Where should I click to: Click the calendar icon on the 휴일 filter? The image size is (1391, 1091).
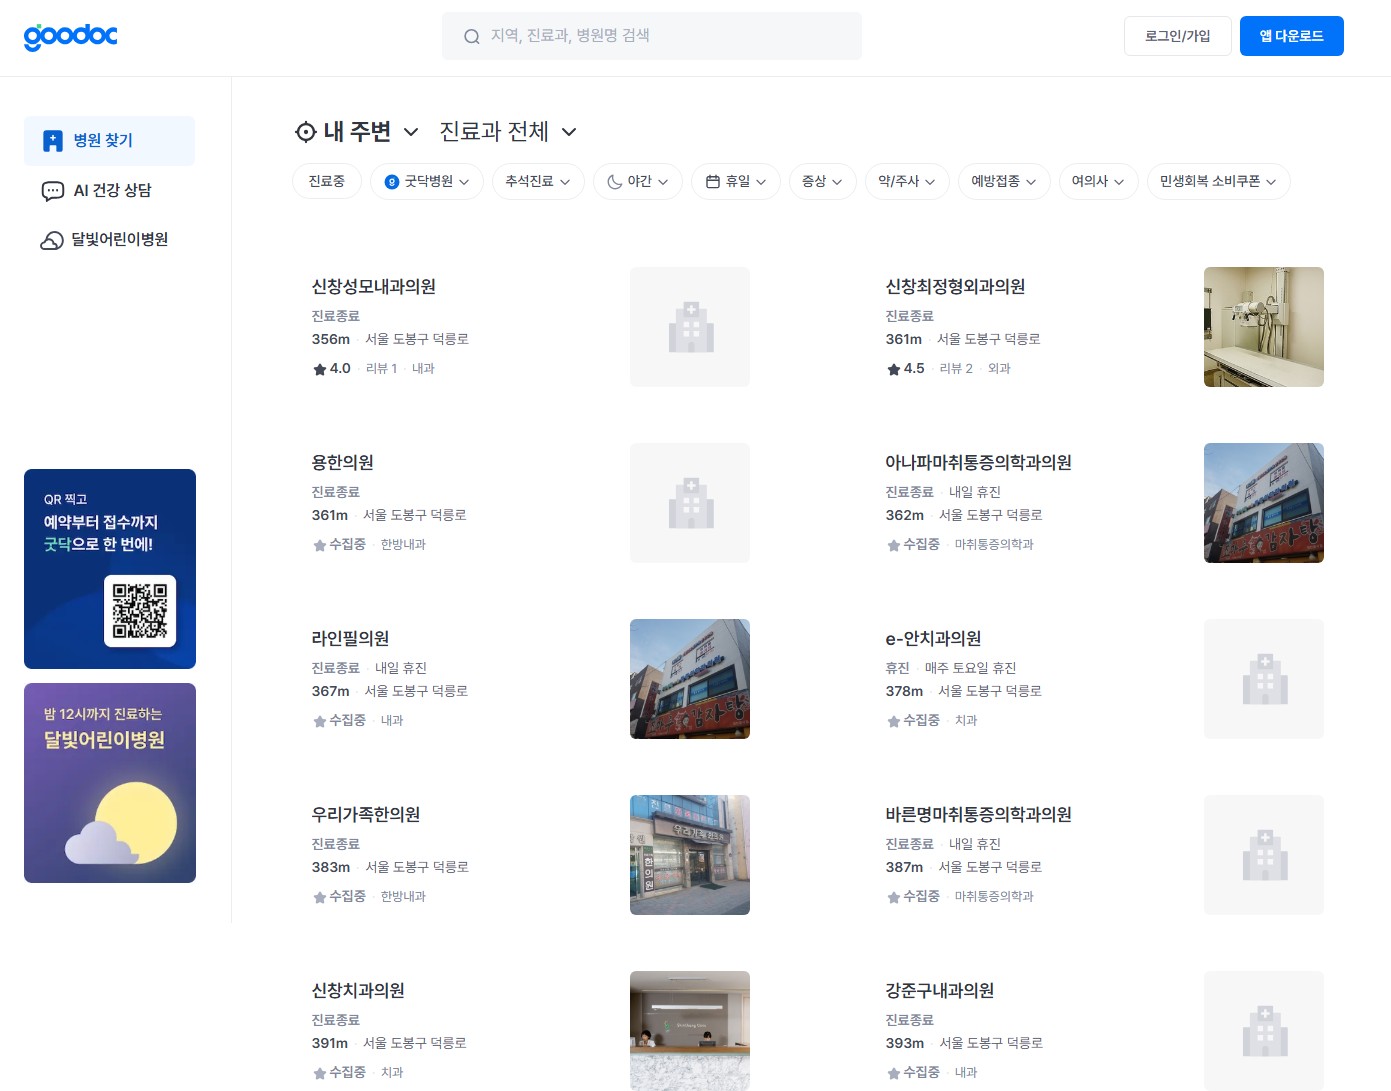click(711, 181)
